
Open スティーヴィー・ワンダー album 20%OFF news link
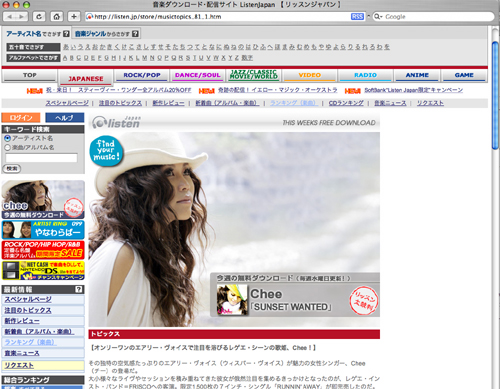(118, 90)
